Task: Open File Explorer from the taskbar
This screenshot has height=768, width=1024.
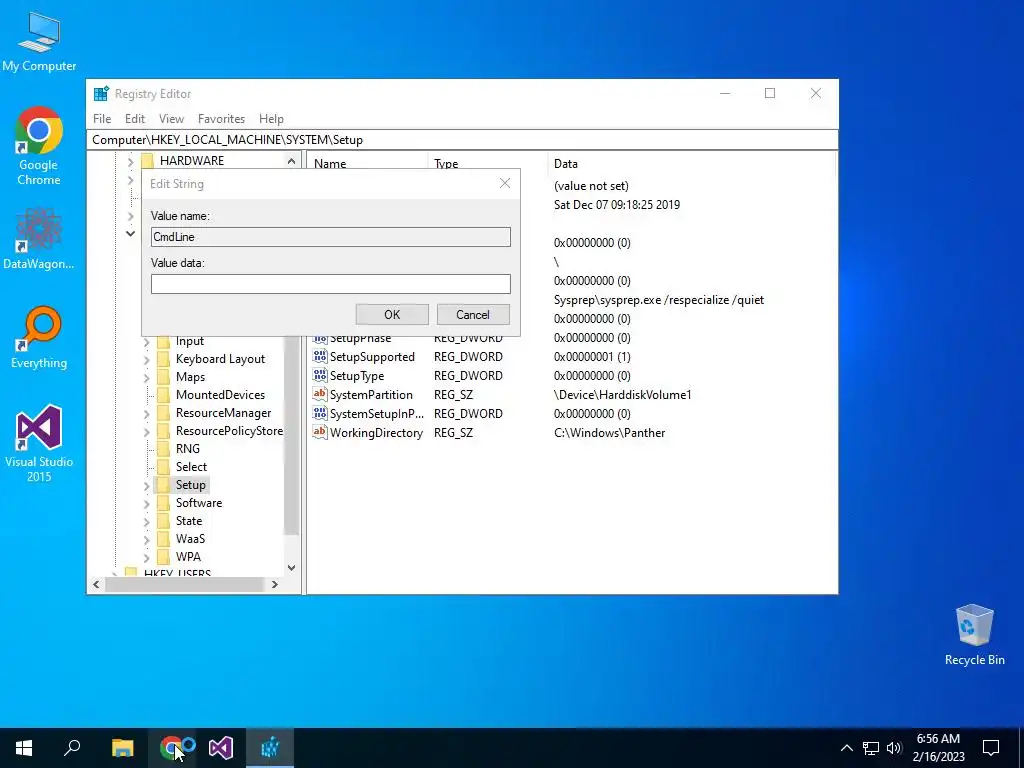Action: [x=122, y=748]
